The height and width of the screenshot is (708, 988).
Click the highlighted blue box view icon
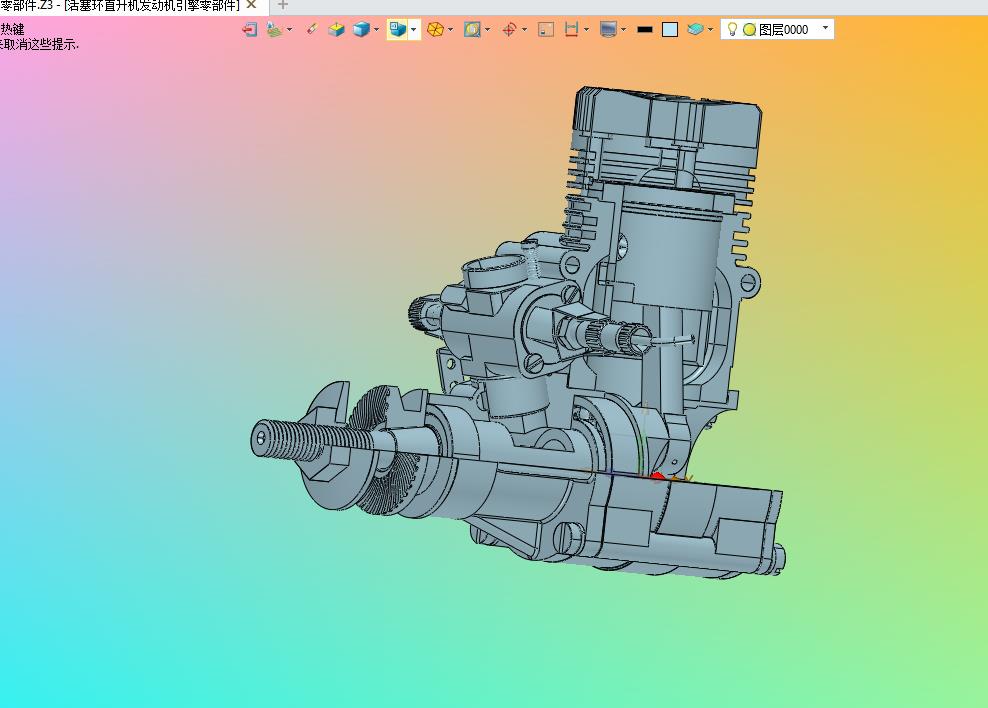(398, 30)
